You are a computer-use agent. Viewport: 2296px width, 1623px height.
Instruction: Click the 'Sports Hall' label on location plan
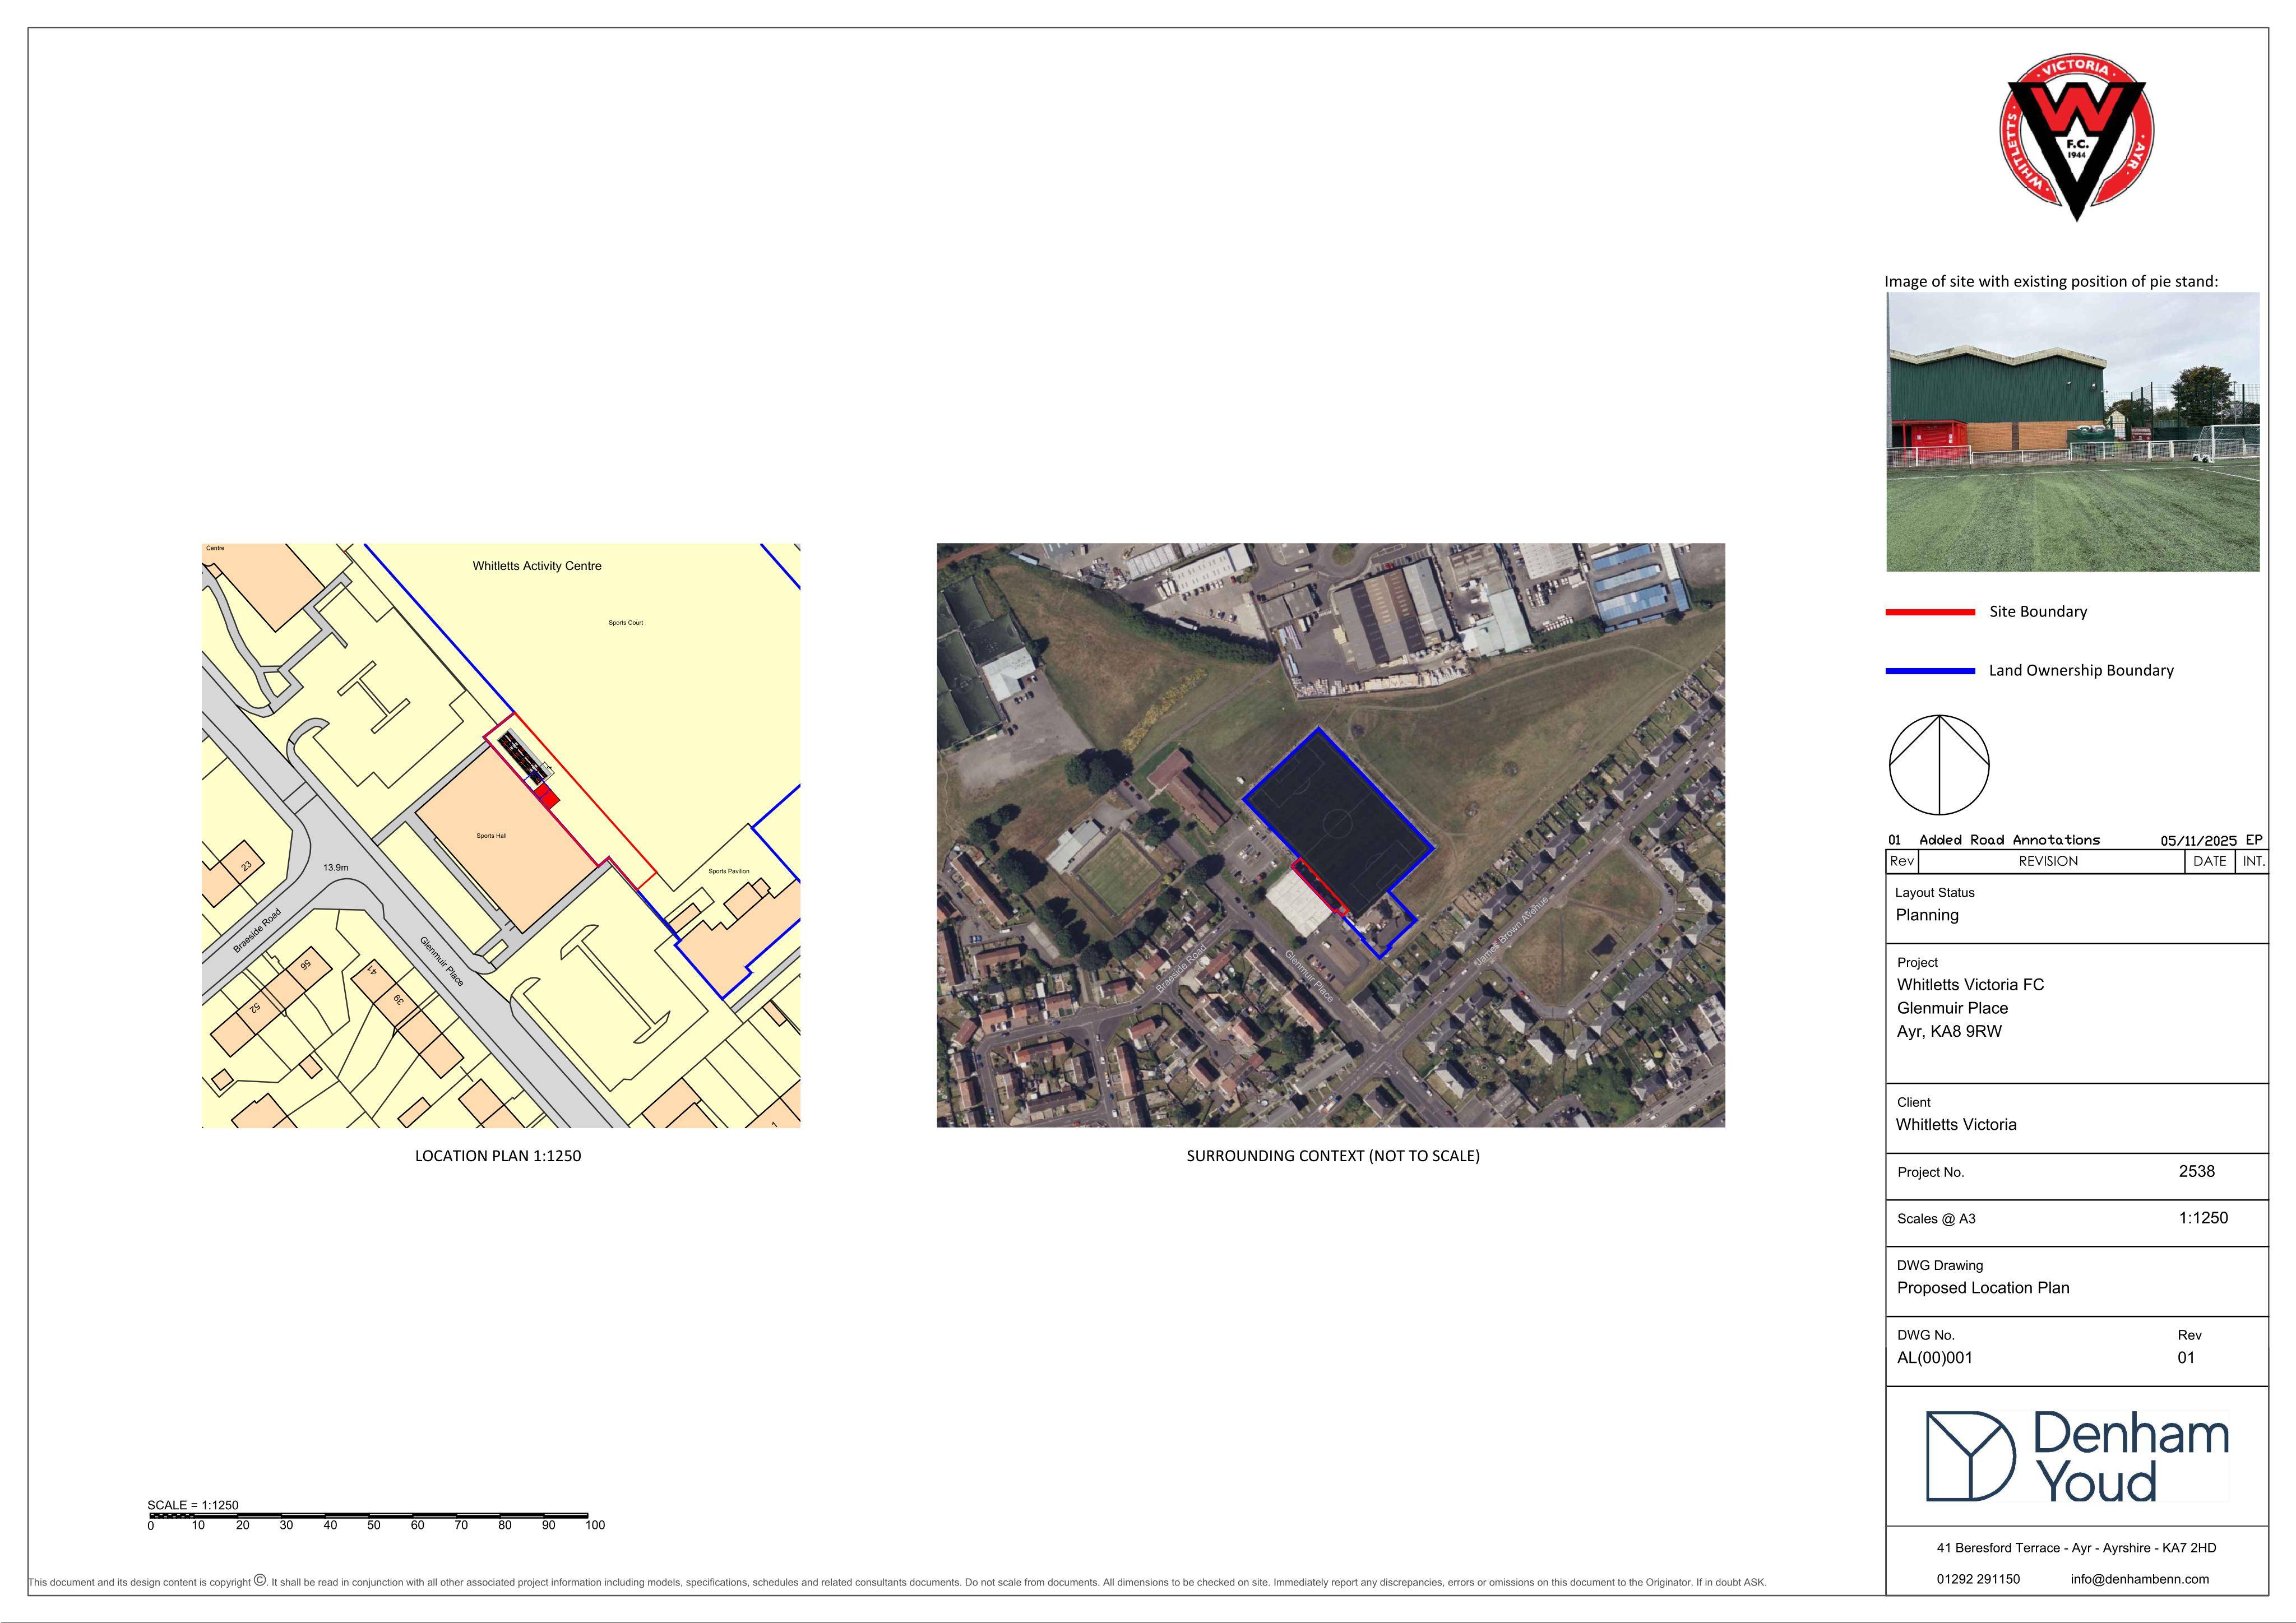491,835
